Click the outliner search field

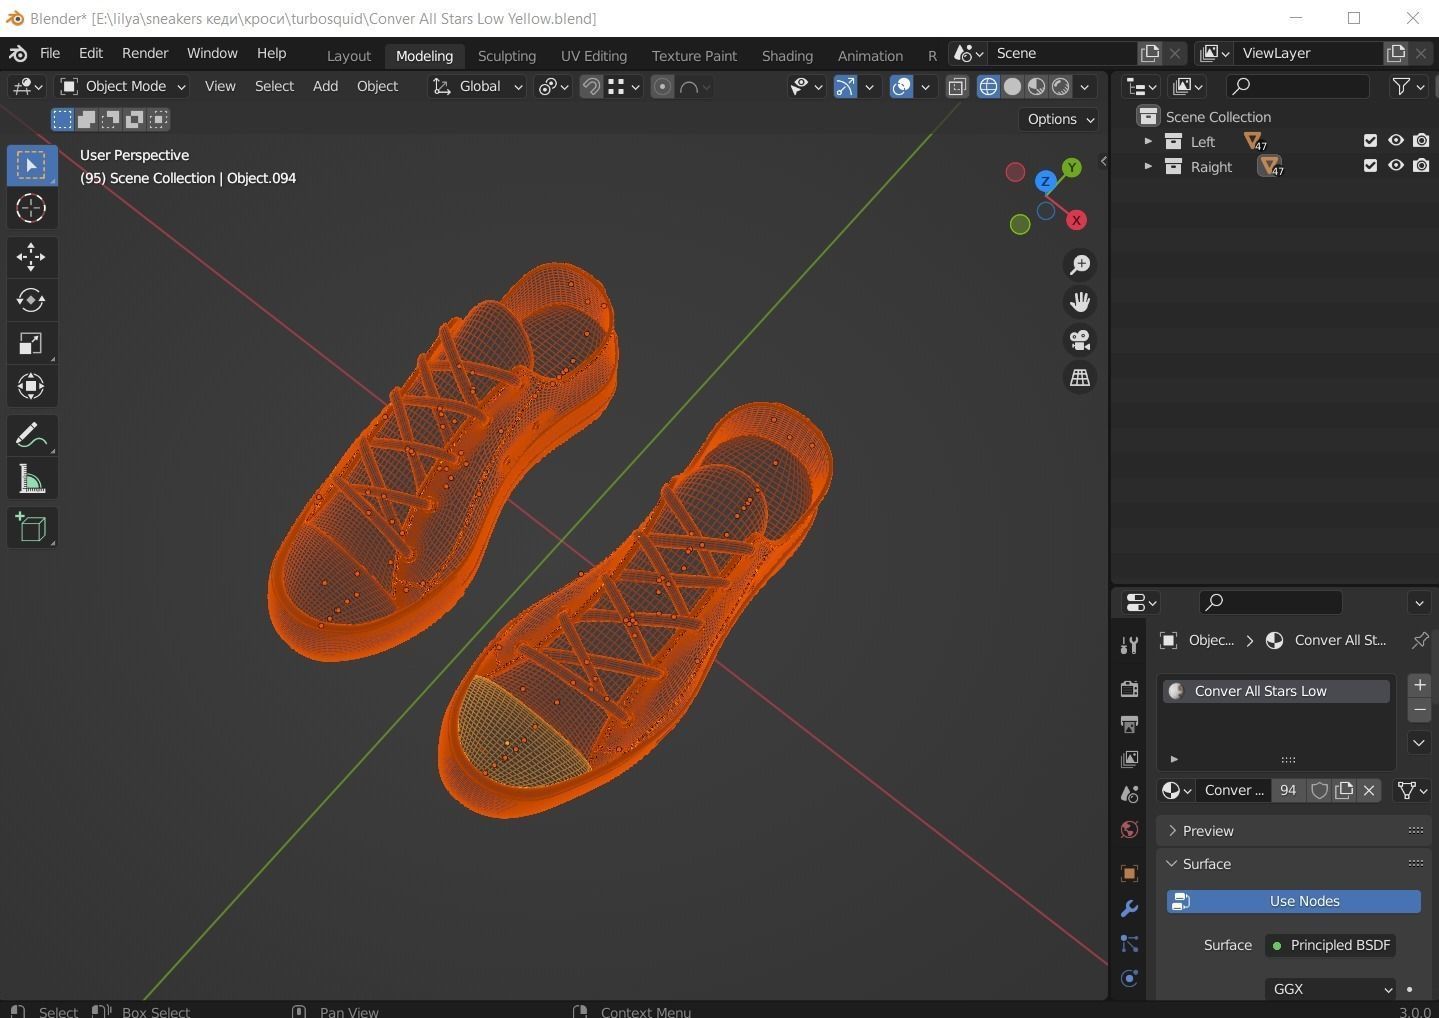[1298, 87]
